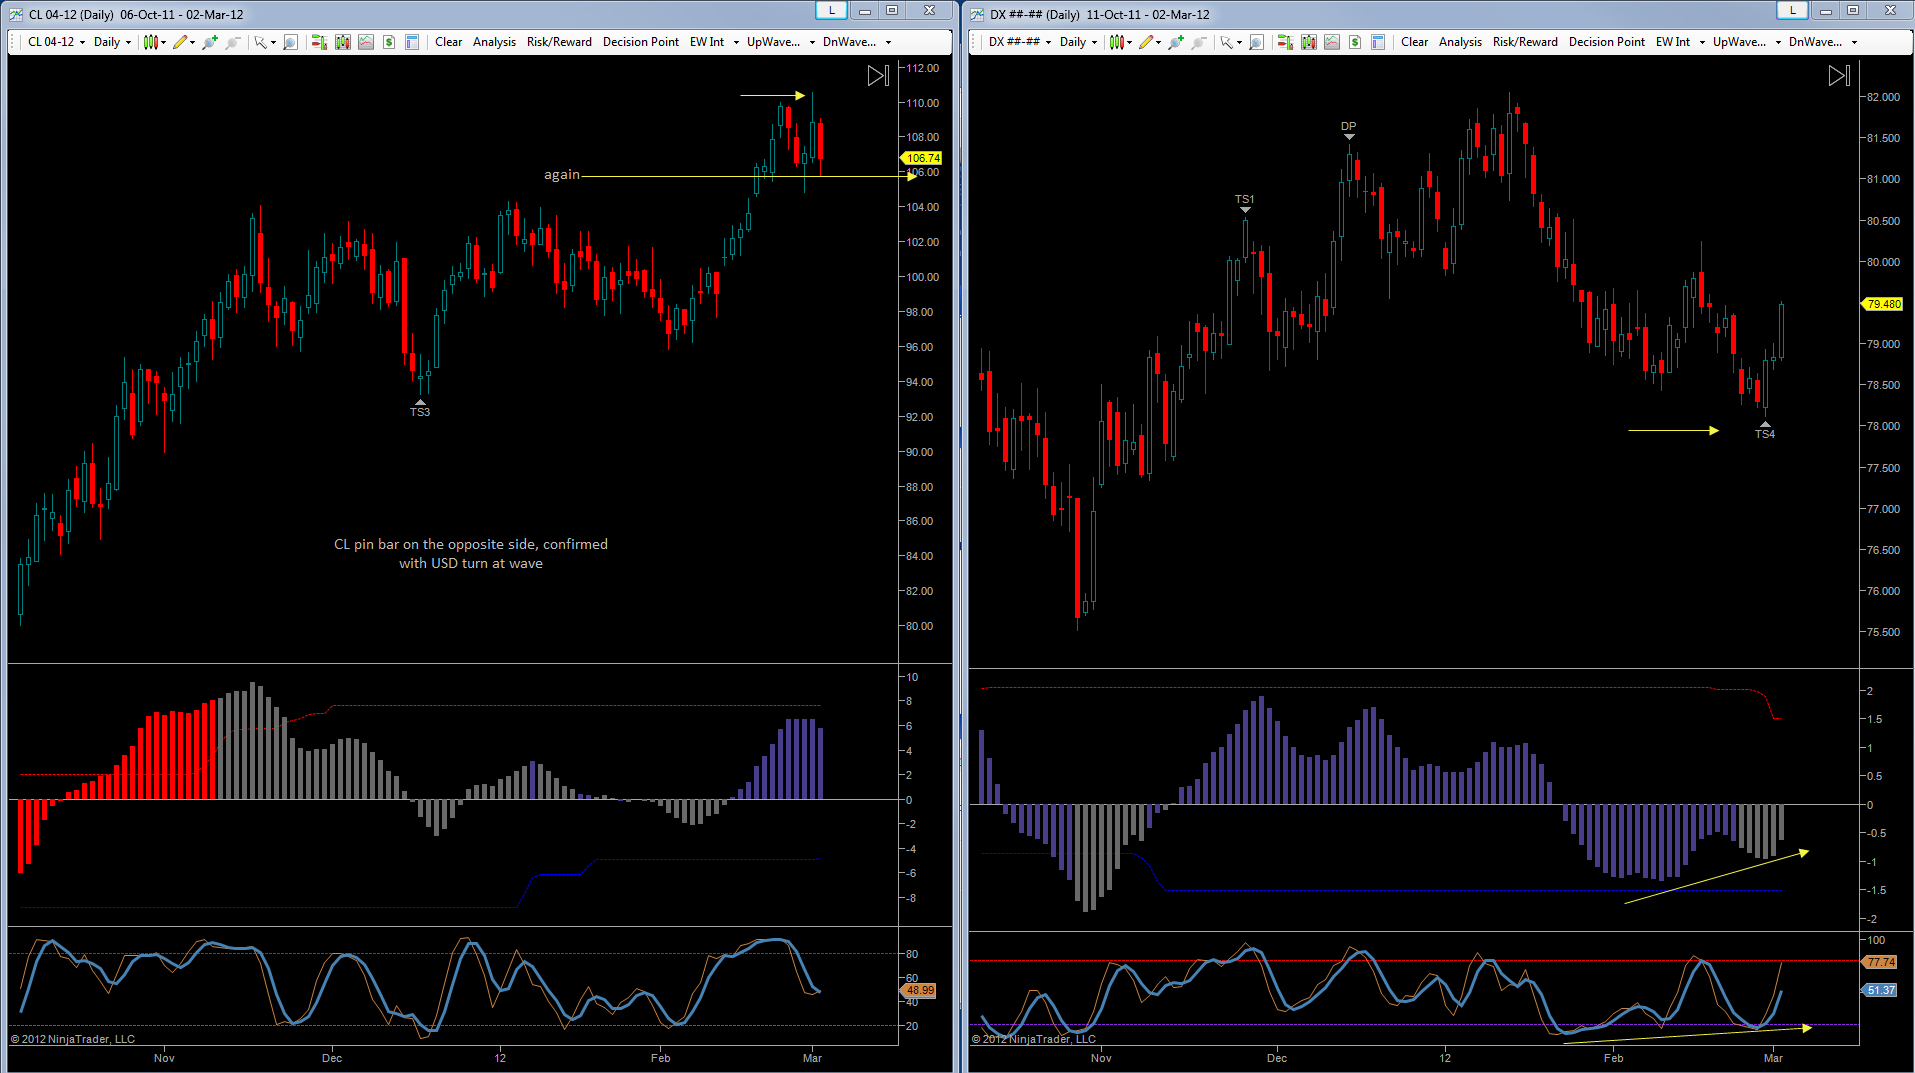Open Data Series icon in DX window
Viewport: 1915px width, 1073px height.
pyautogui.click(x=1309, y=42)
